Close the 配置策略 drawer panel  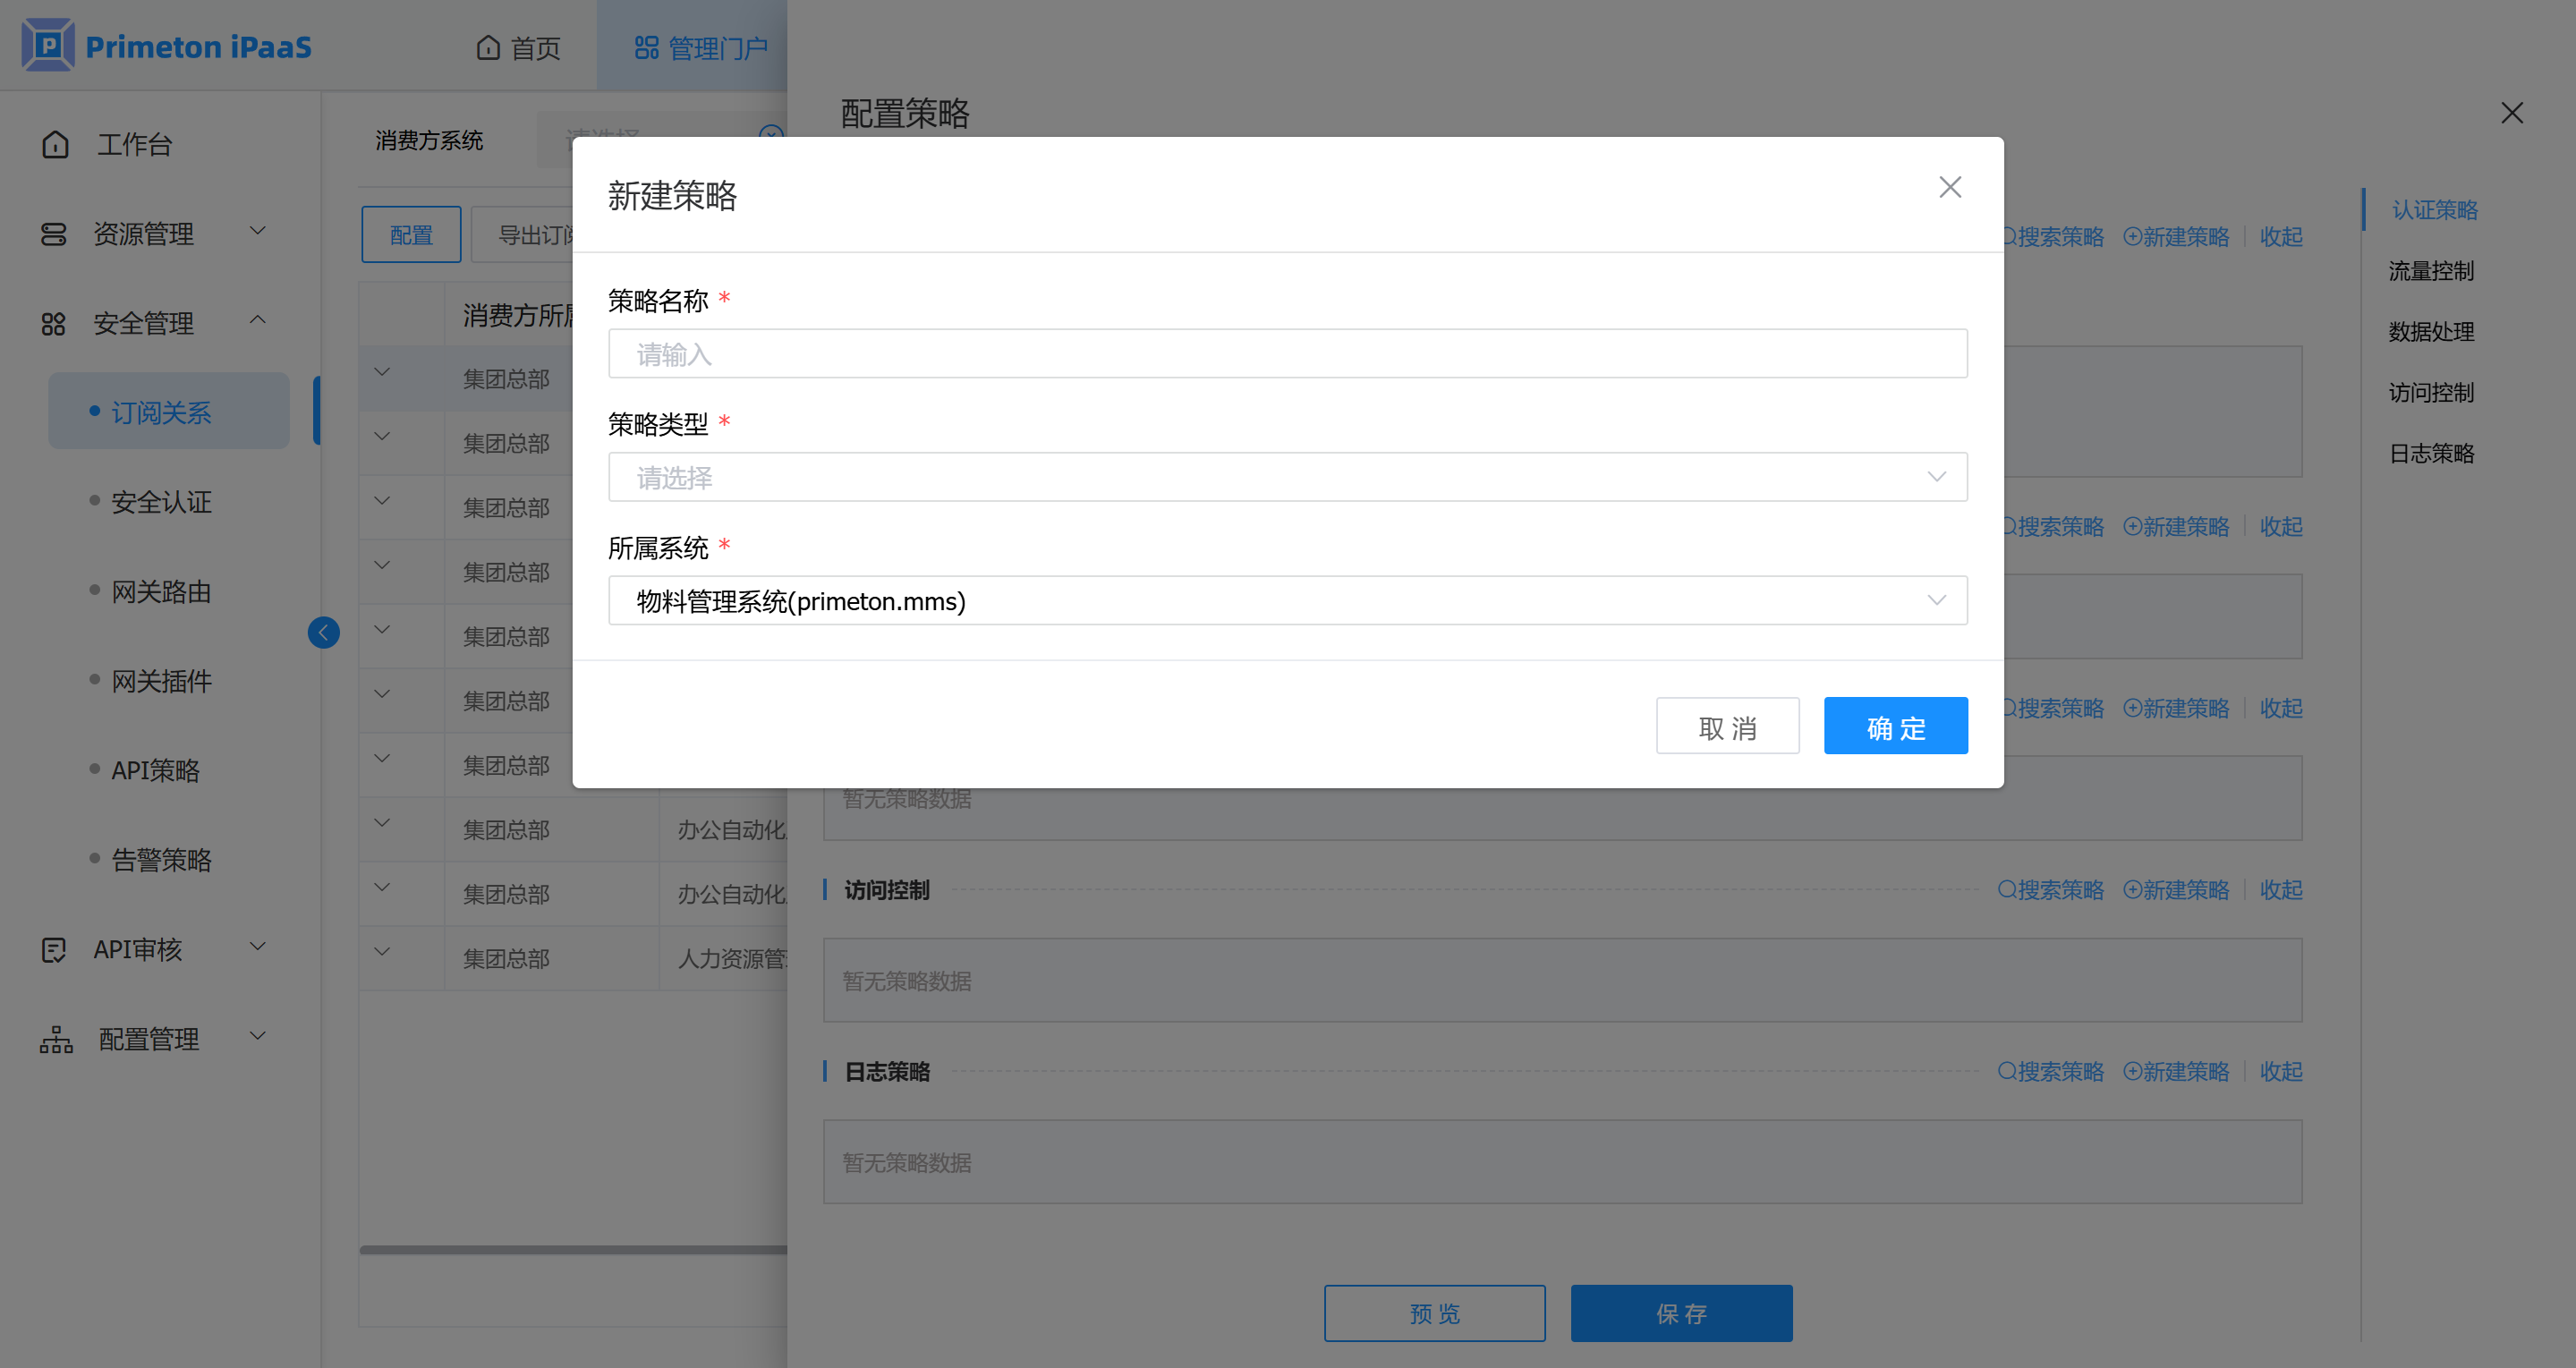pyautogui.click(x=2511, y=113)
